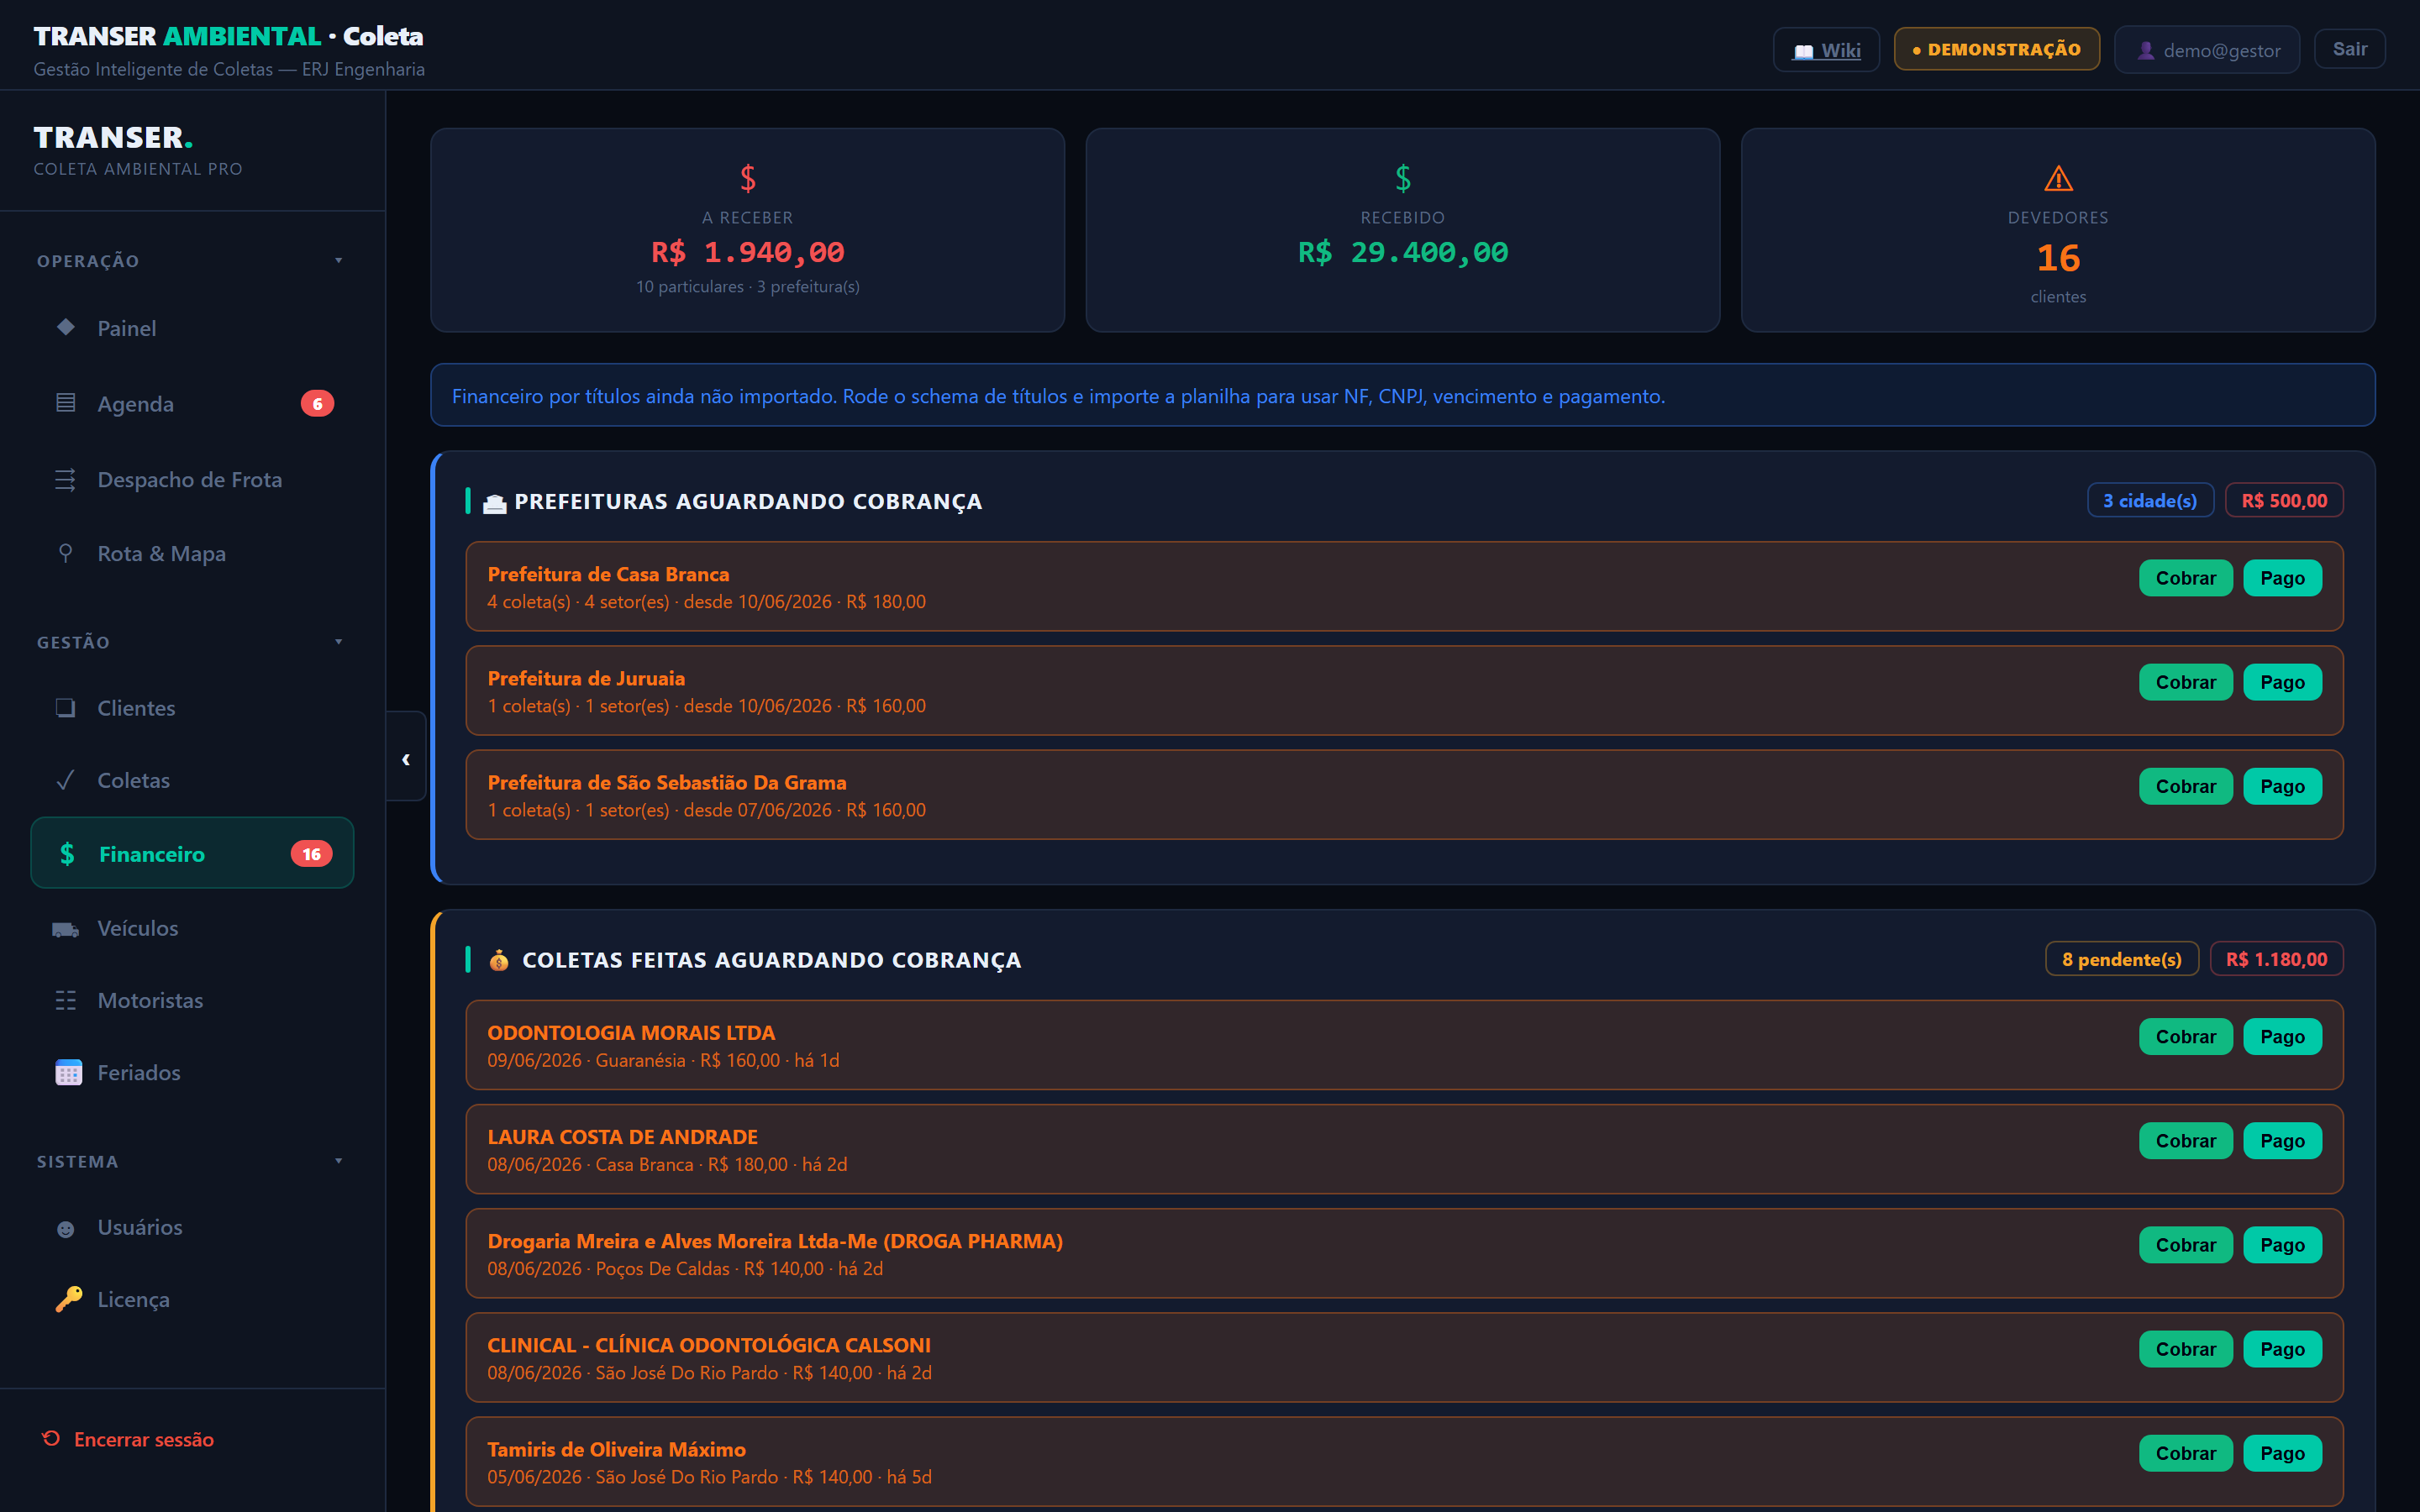Click the Licença key icon
This screenshot has height=1512, width=2420.
tap(68, 1299)
